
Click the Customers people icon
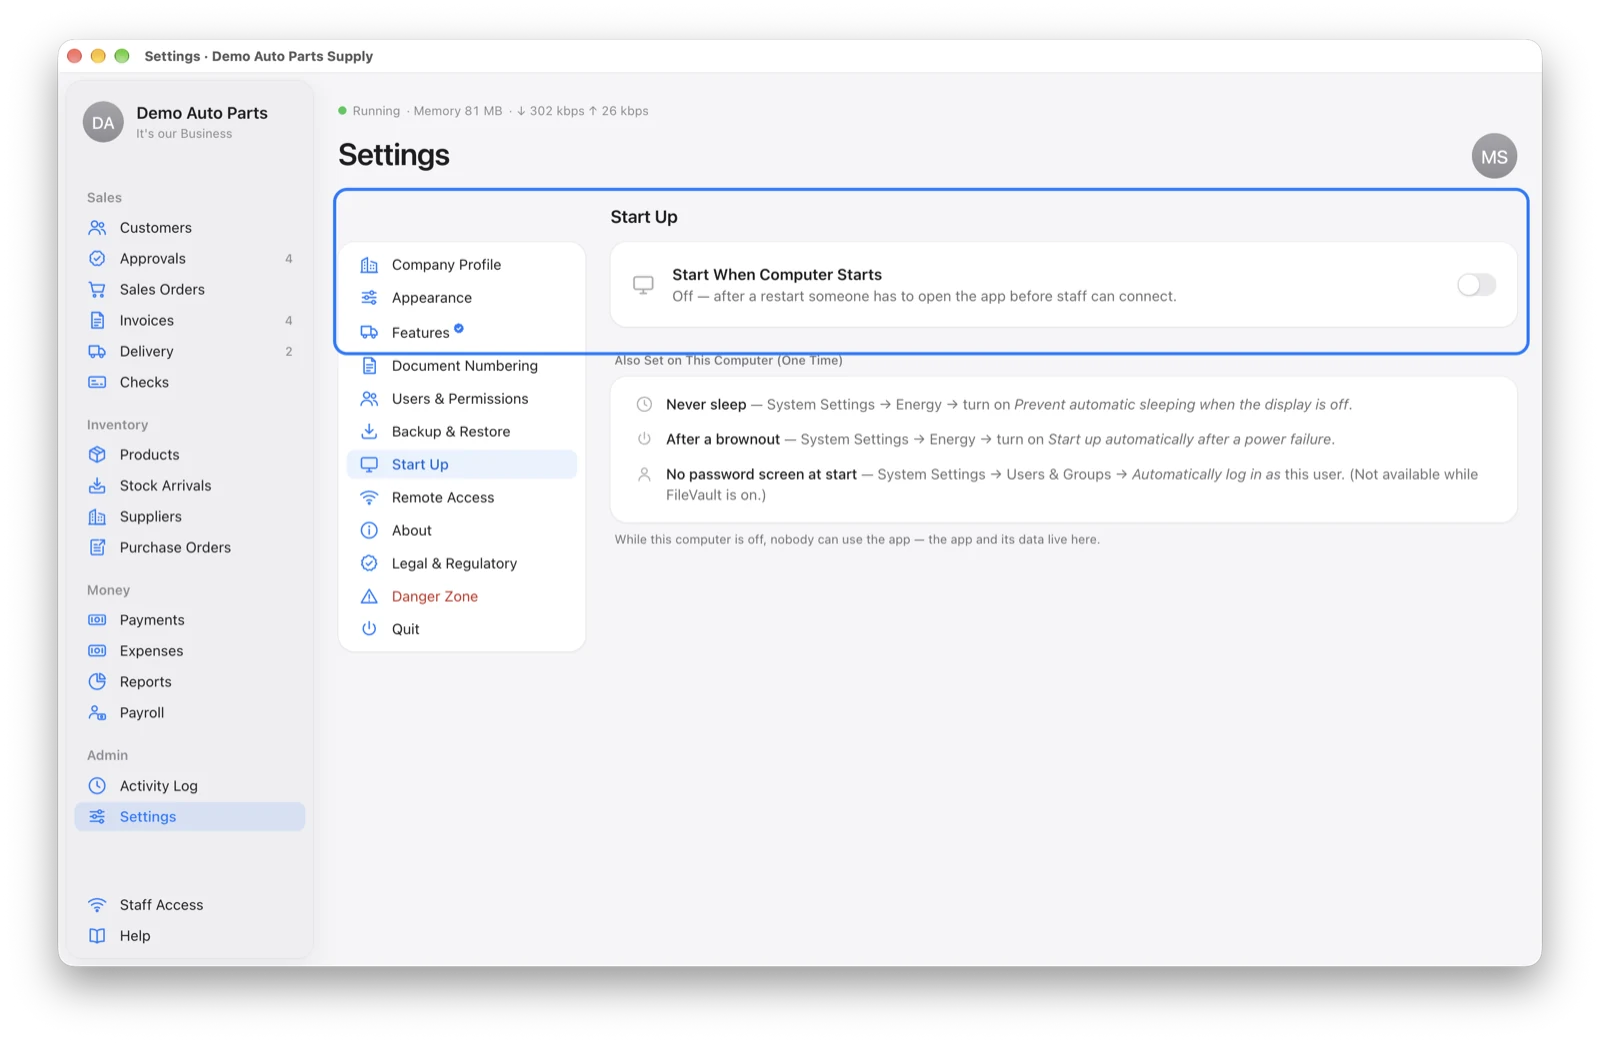tap(97, 228)
